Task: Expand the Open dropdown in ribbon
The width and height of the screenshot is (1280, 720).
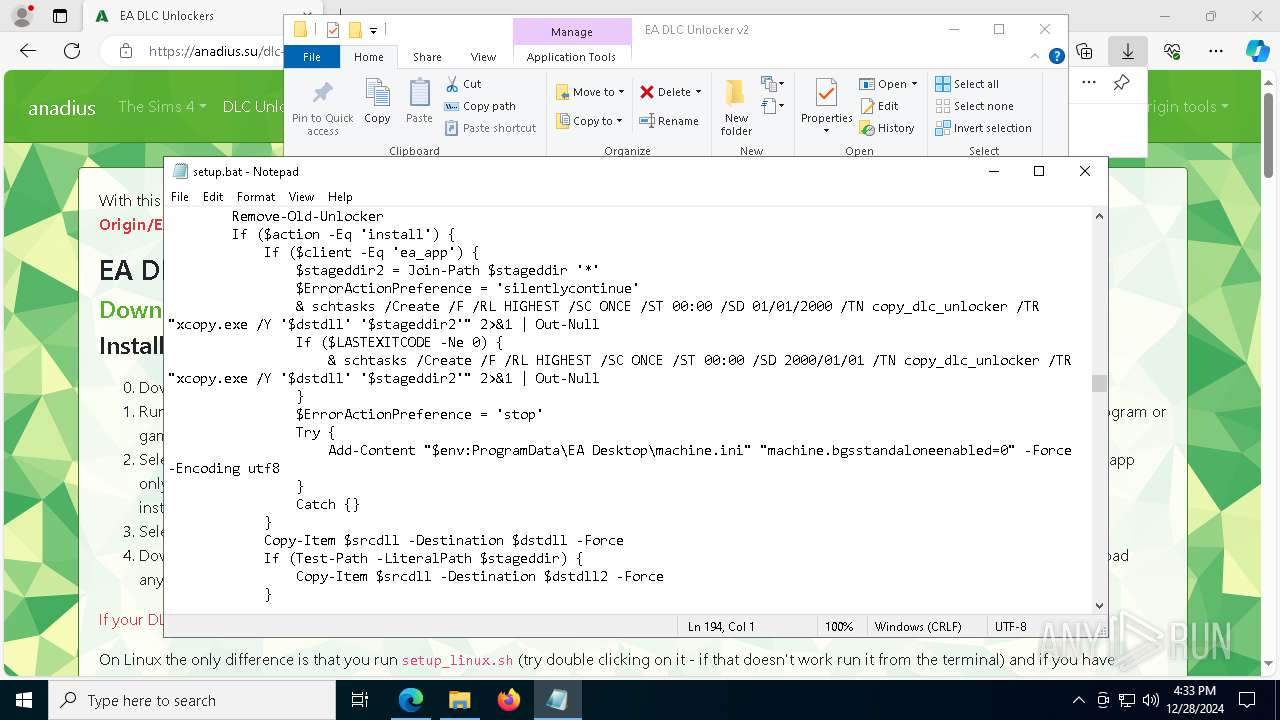Action: pyautogui.click(x=888, y=84)
